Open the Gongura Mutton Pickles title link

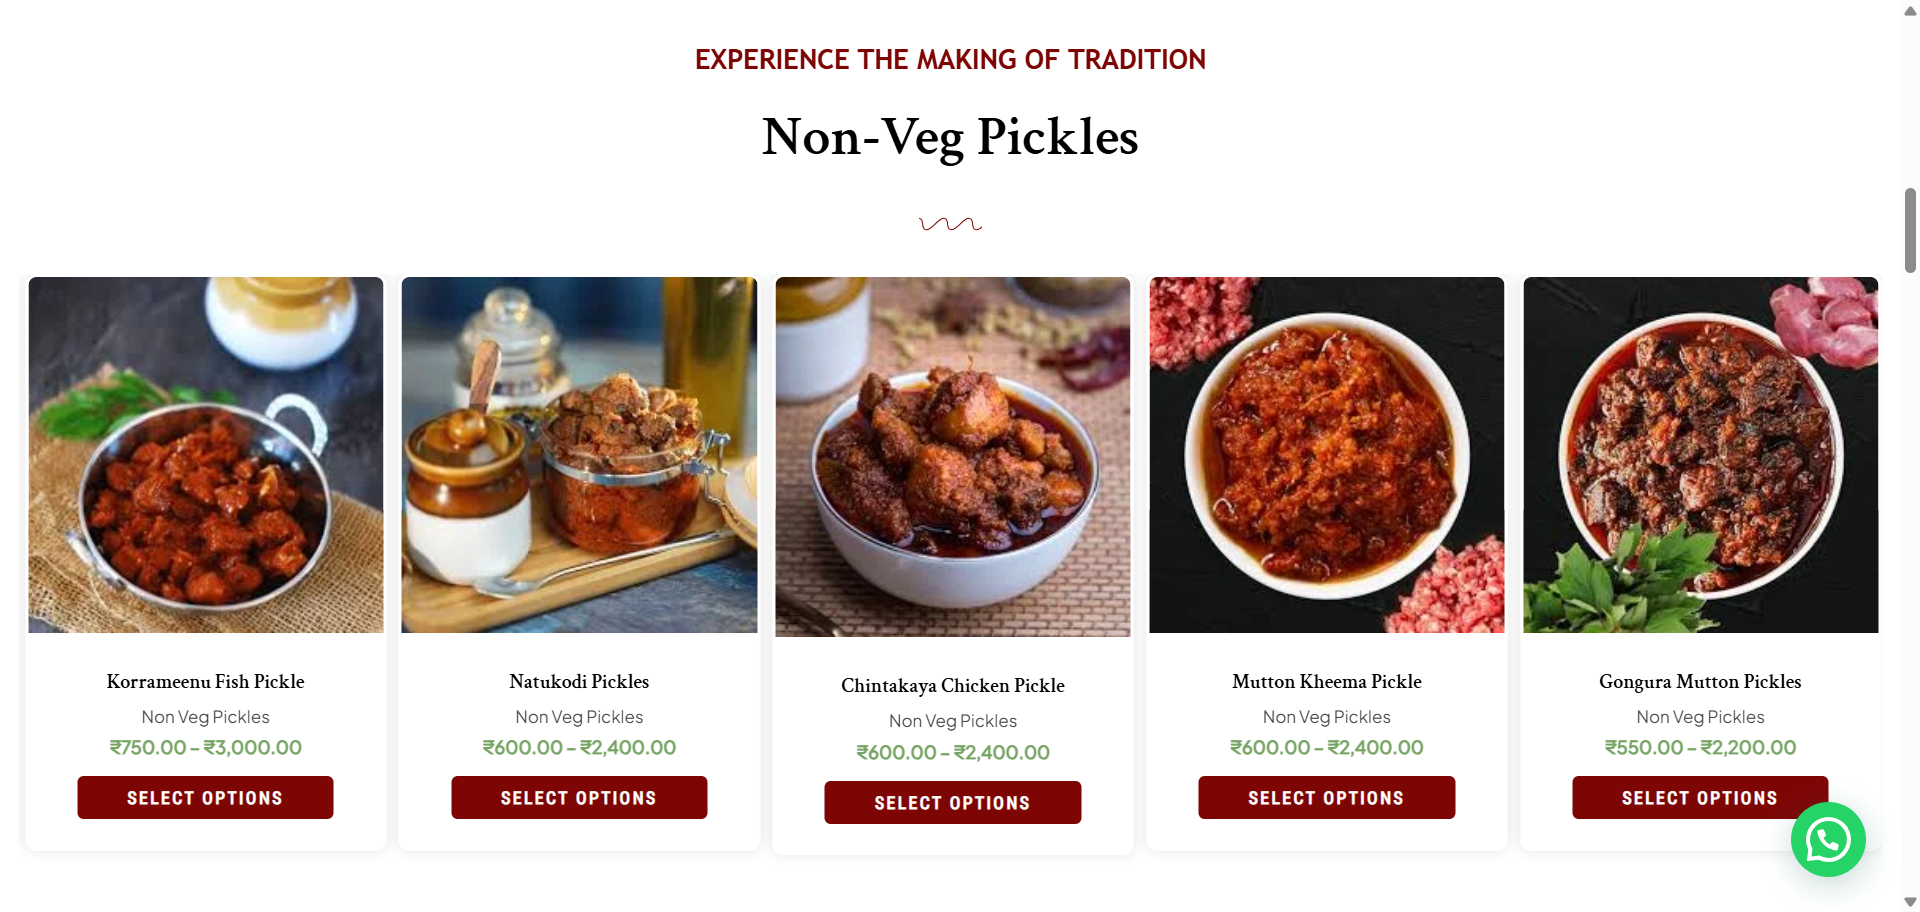click(x=1700, y=682)
